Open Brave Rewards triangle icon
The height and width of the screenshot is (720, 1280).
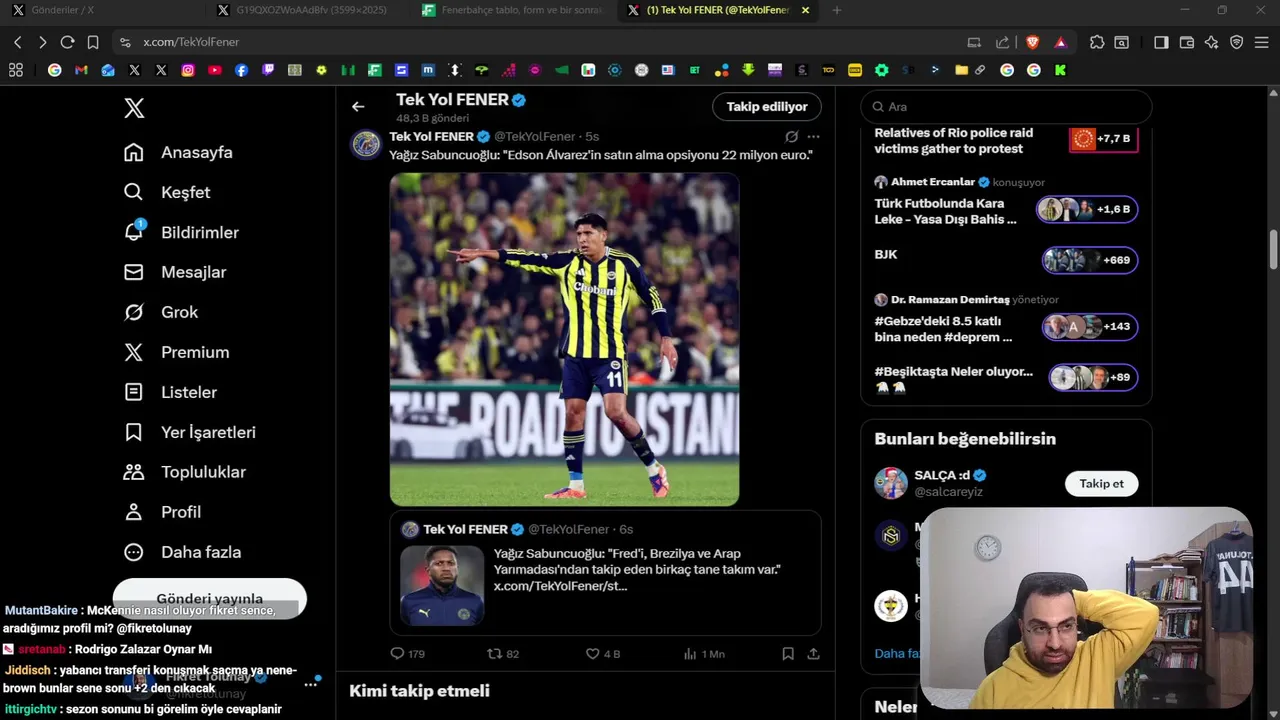1060,42
